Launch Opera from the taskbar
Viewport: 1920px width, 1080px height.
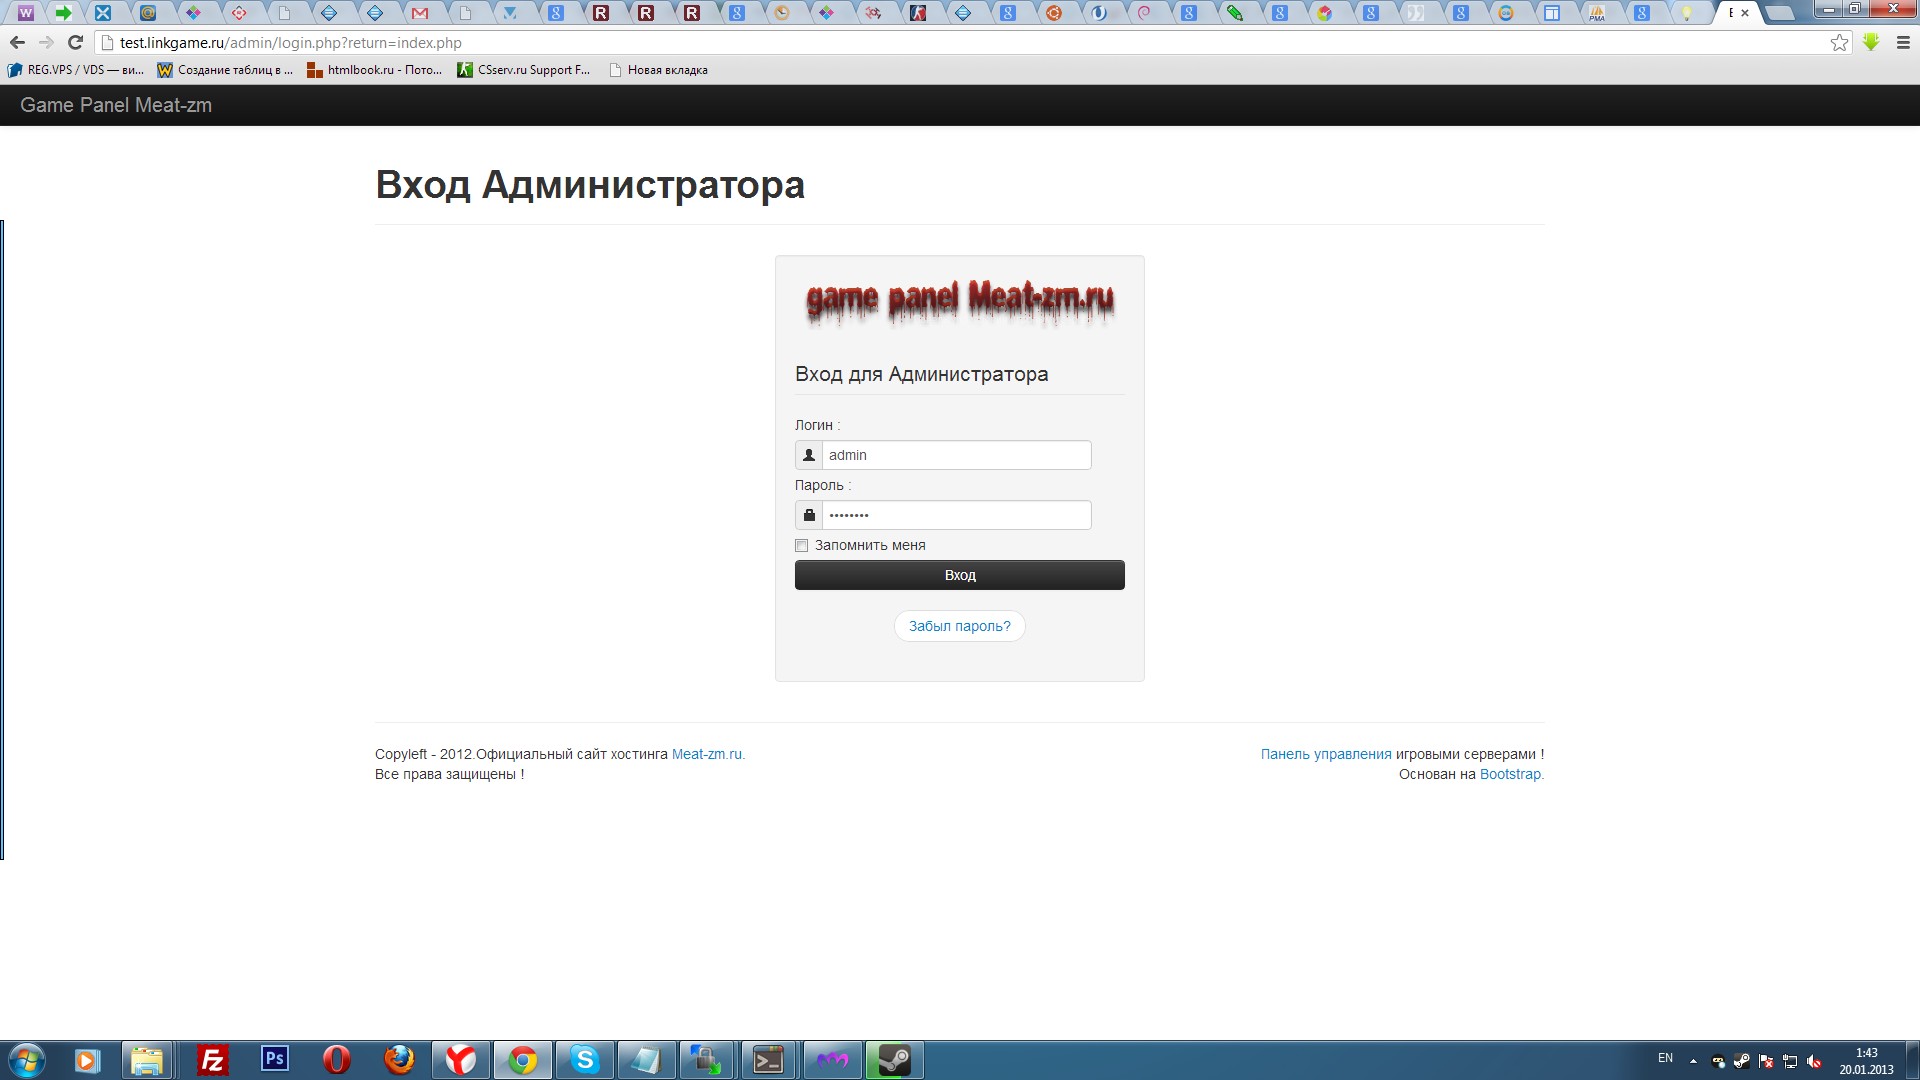(336, 1060)
